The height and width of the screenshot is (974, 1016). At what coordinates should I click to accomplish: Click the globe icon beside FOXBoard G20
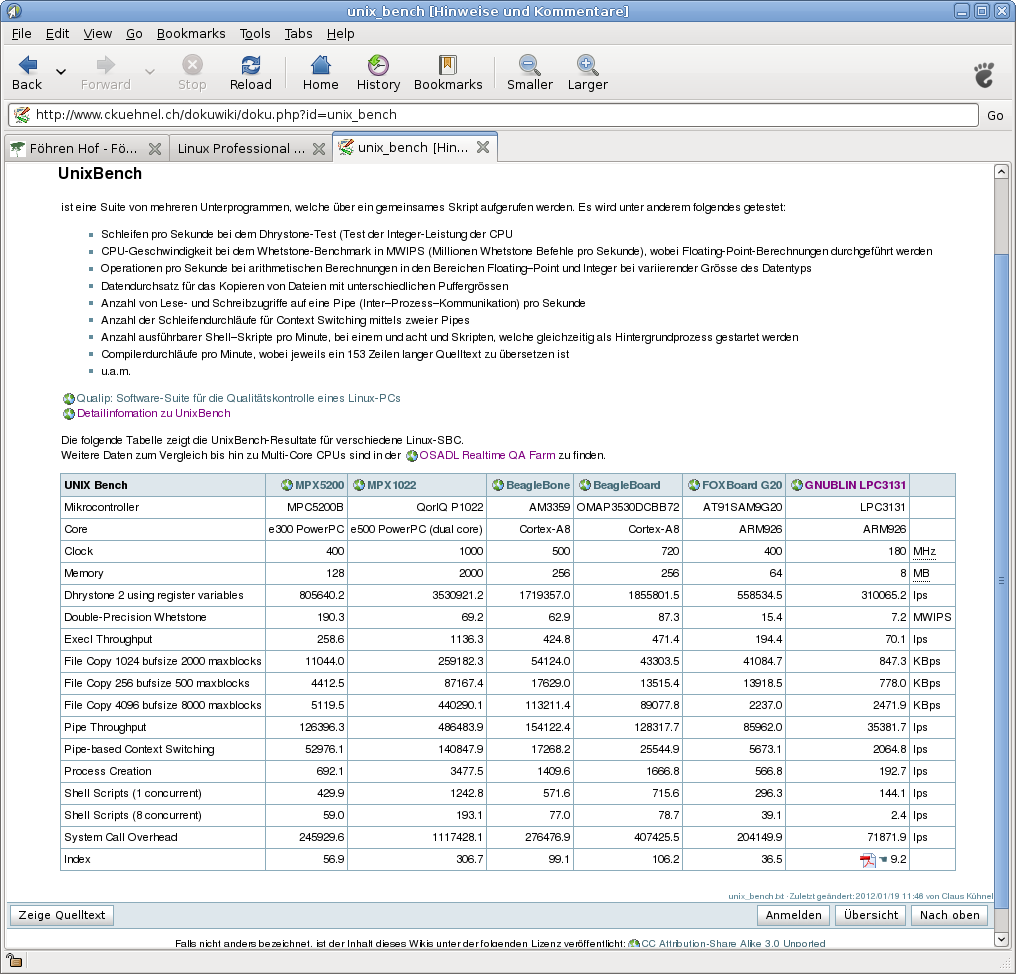pos(694,485)
